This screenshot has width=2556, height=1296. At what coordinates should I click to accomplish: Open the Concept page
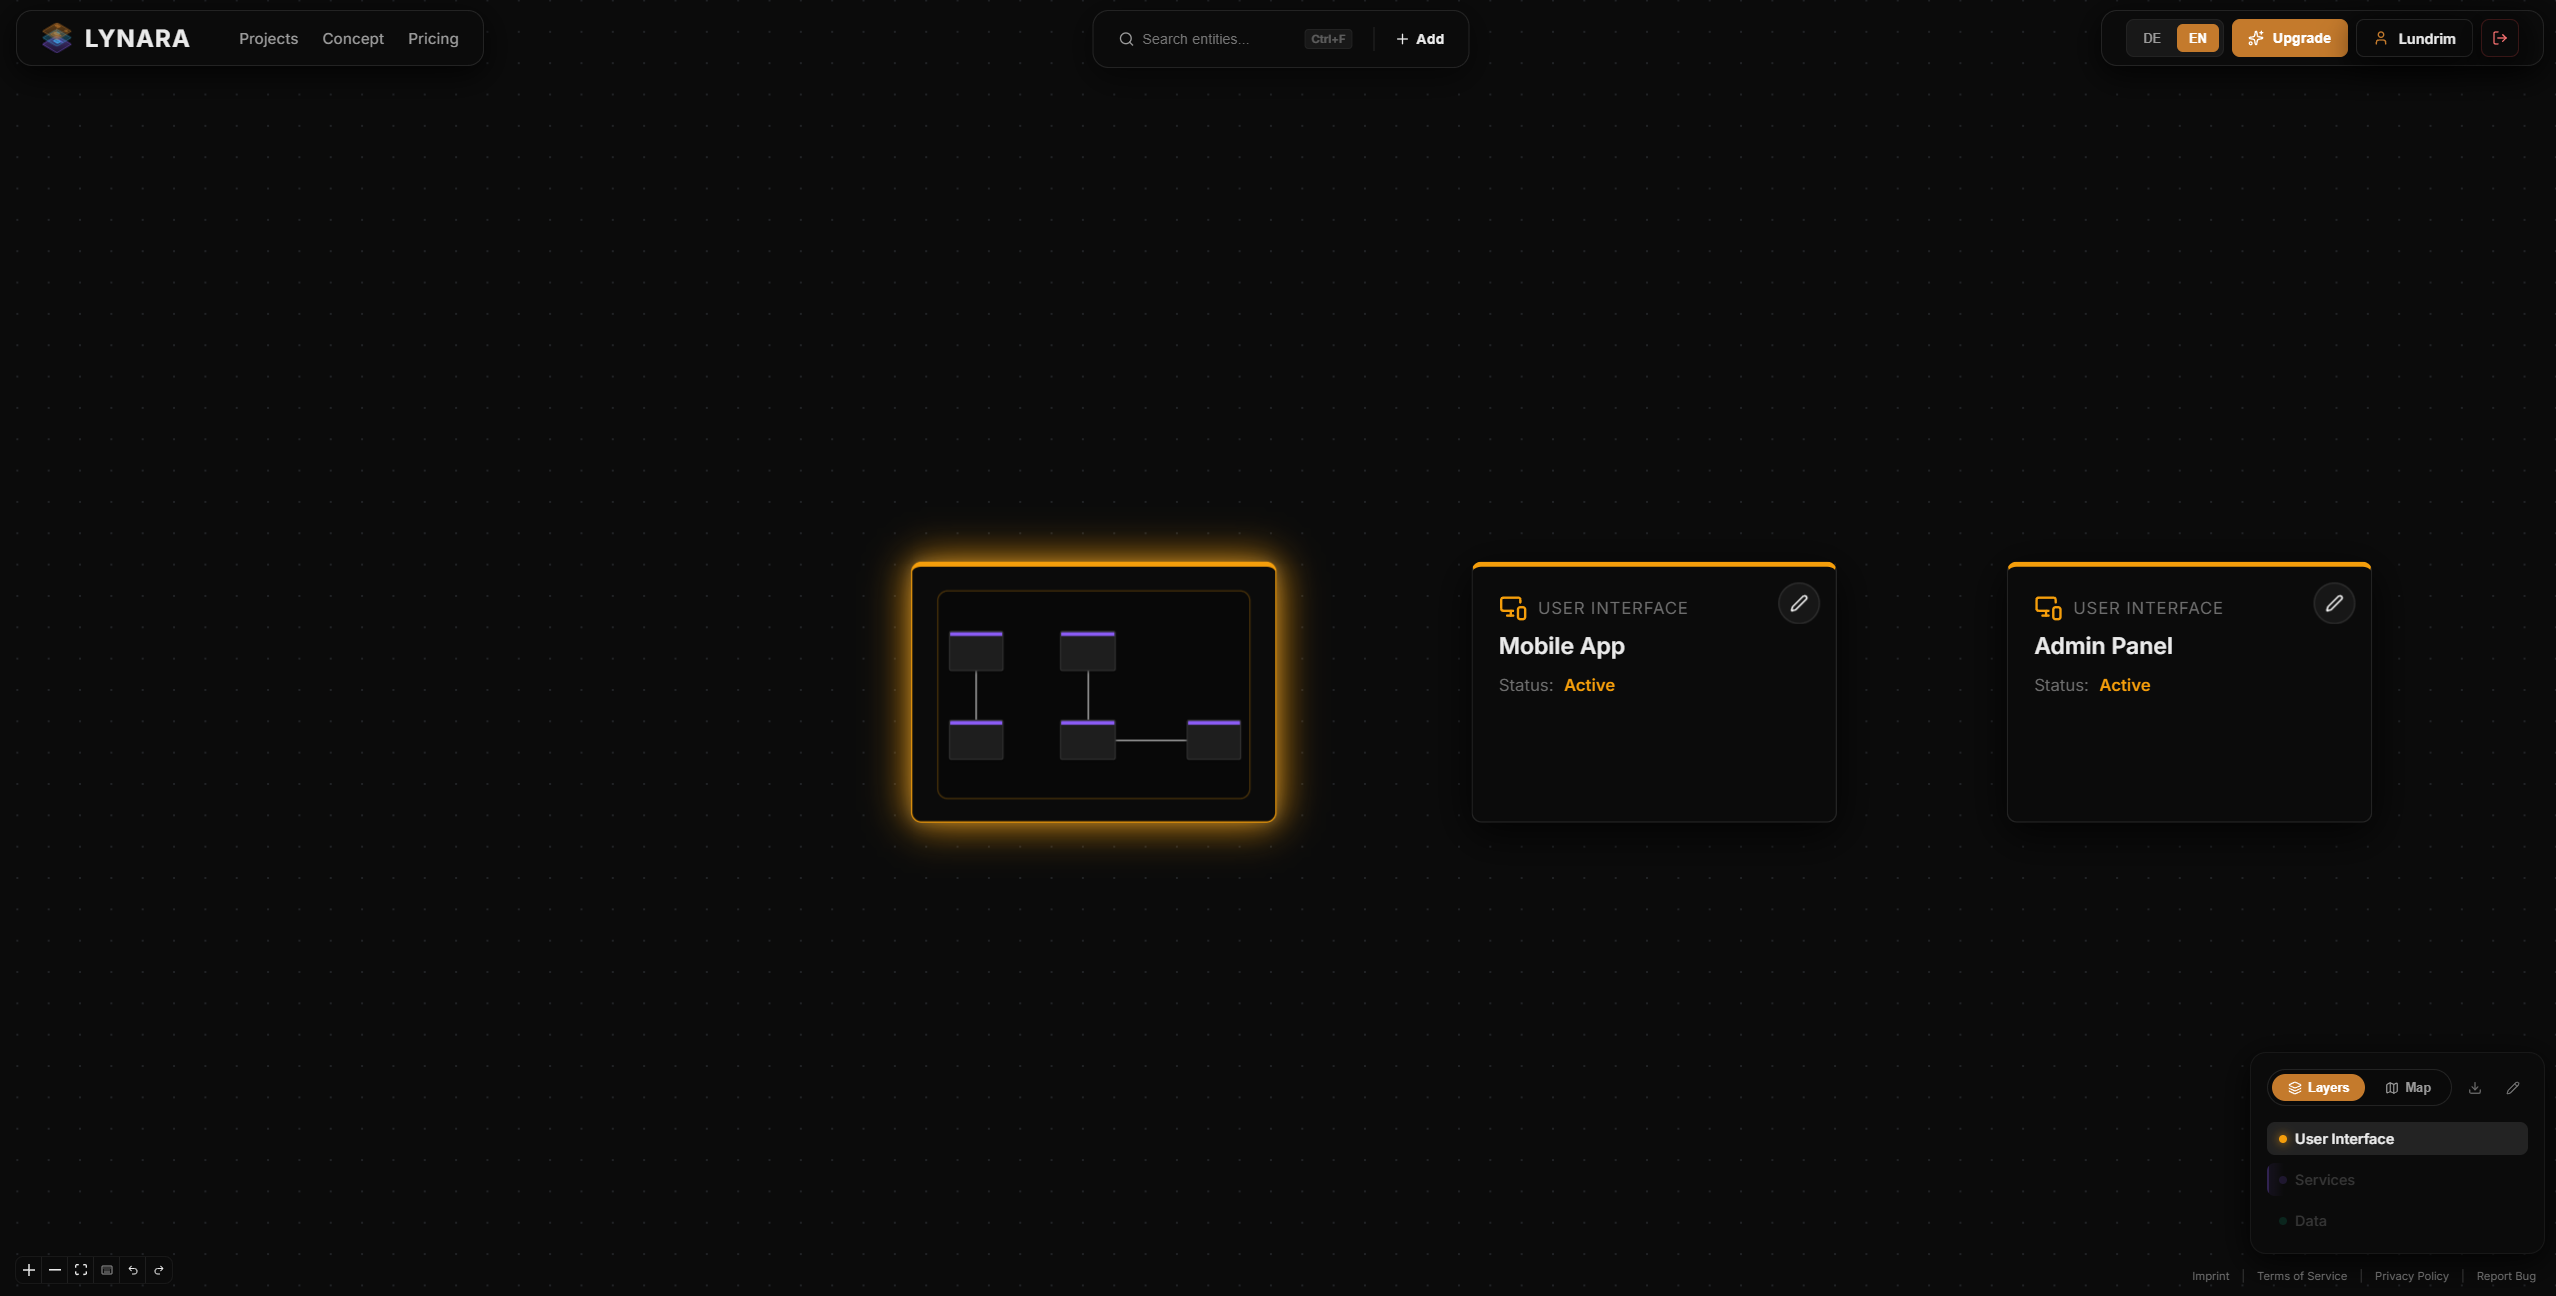pos(352,38)
